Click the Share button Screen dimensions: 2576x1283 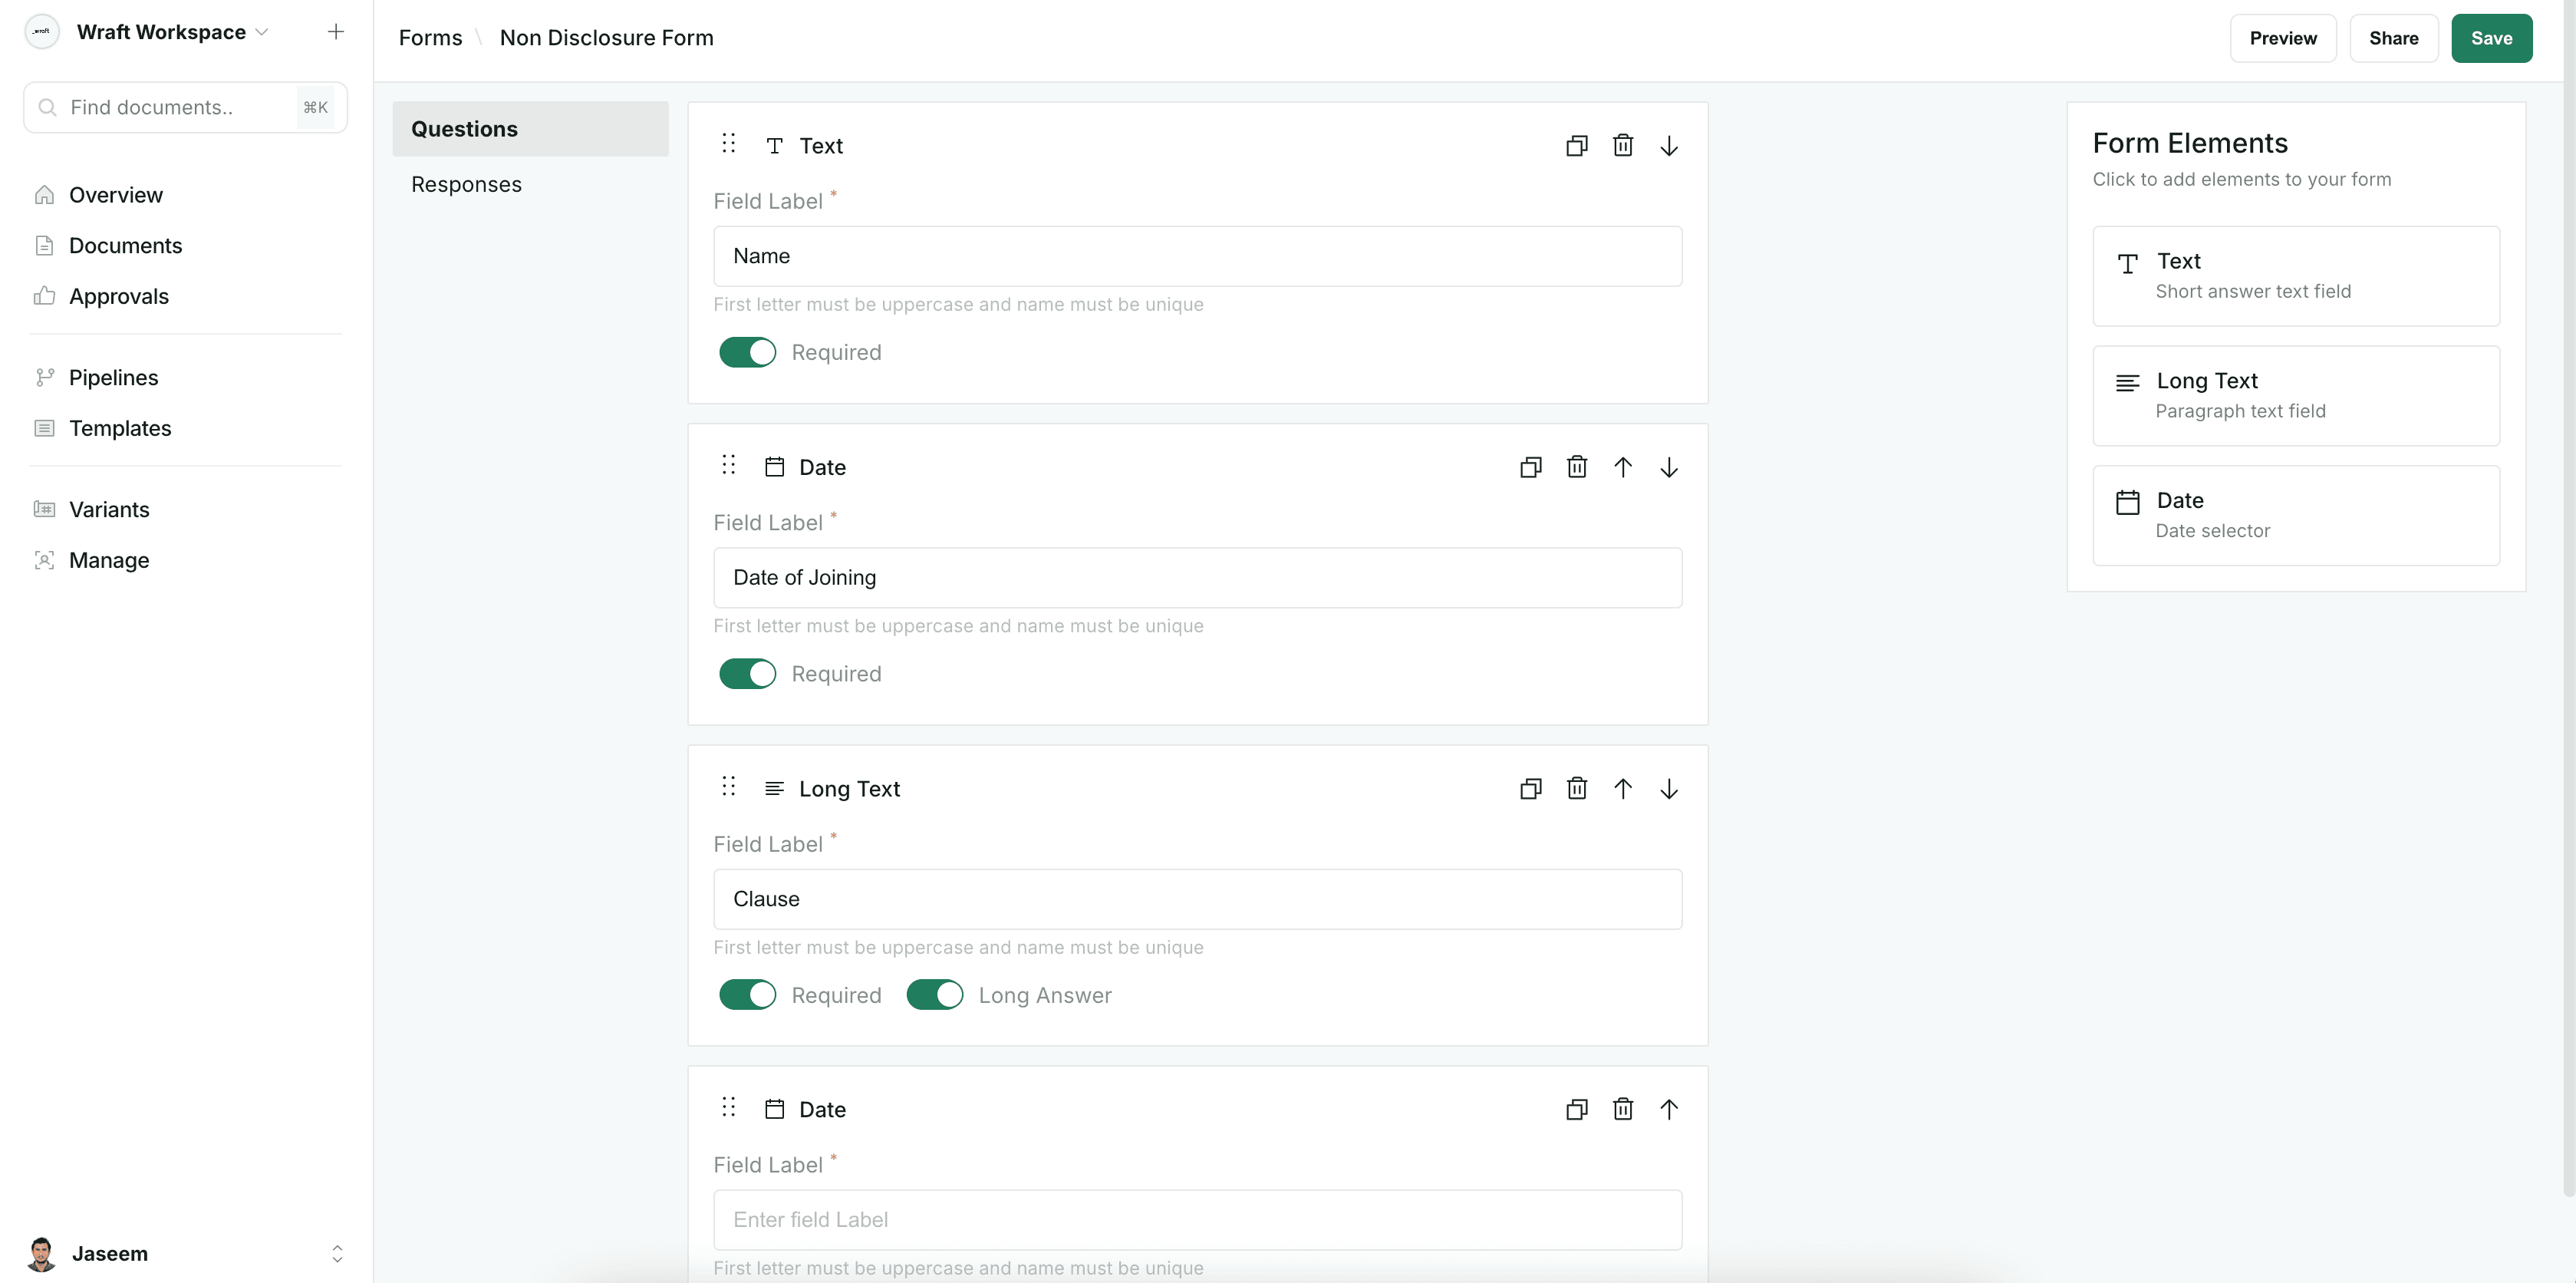2393,38
